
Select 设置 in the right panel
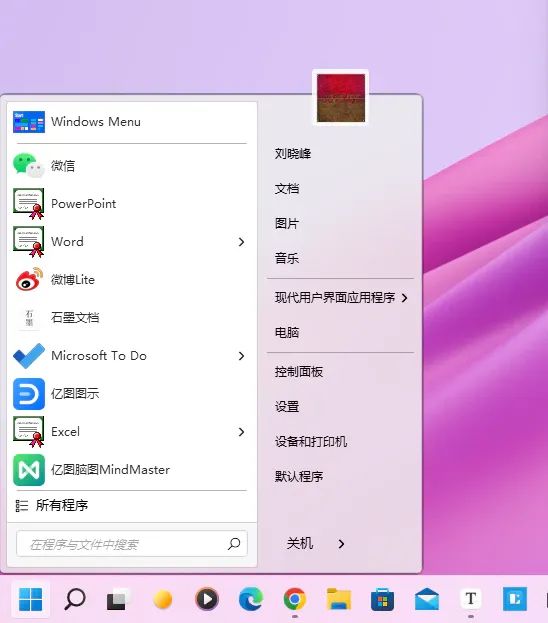point(287,406)
